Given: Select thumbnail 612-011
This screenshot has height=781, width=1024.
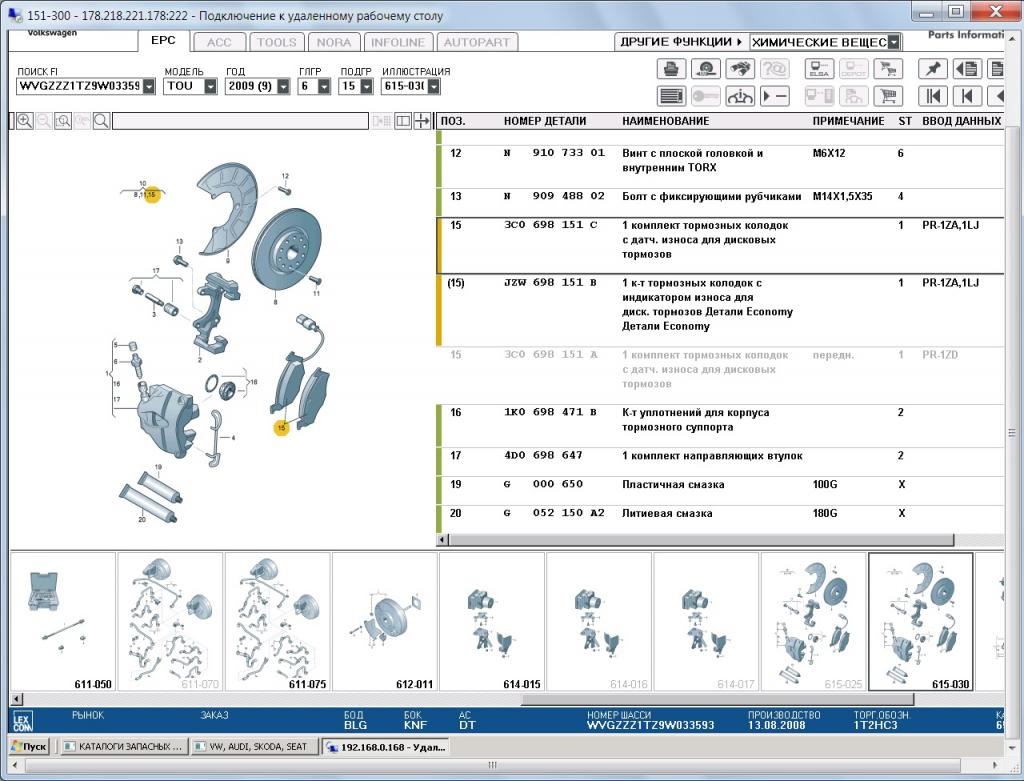Looking at the screenshot, I should (x=385, y=622).
